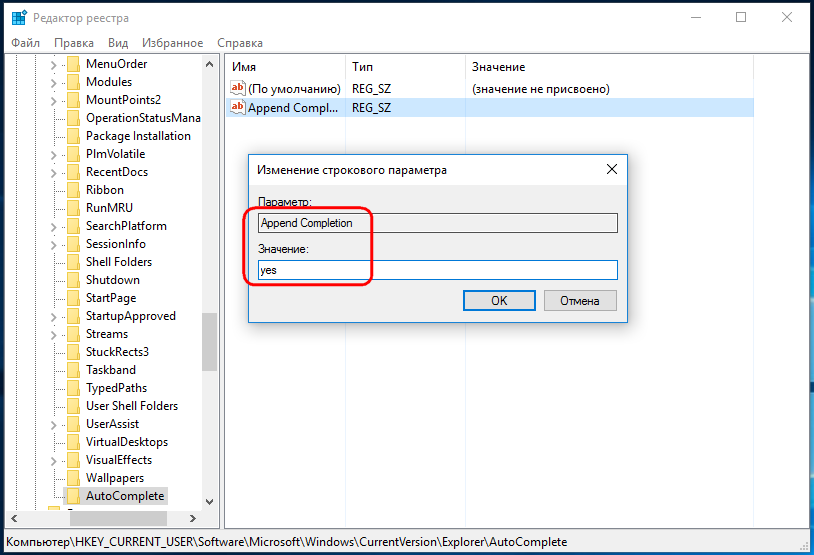
Task: Expand the Modules key
Action: point(53,83)
